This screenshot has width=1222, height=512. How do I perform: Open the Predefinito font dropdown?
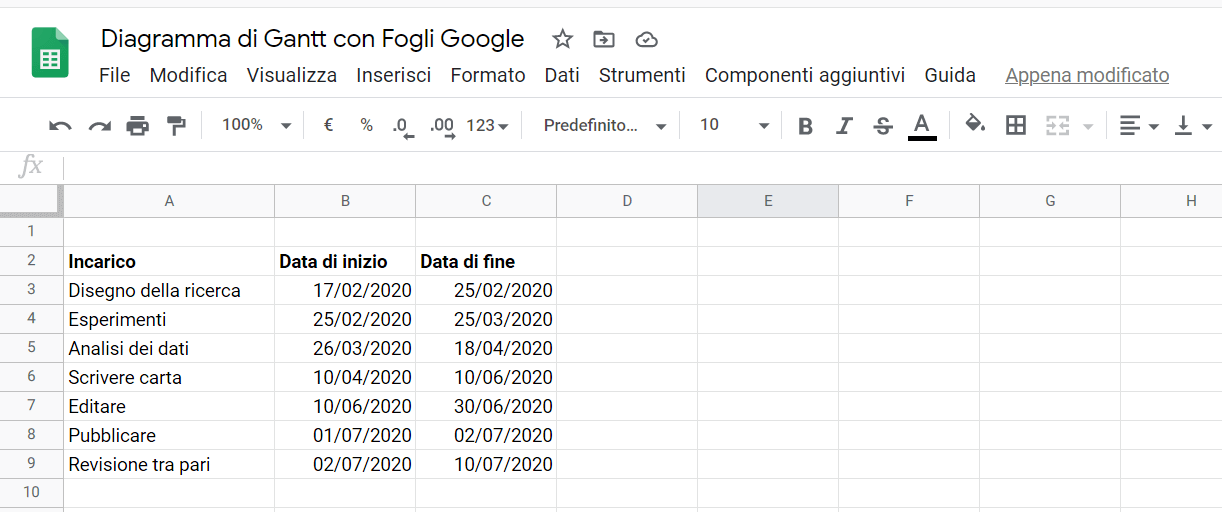pyautogui.click(x=605, y=125)
